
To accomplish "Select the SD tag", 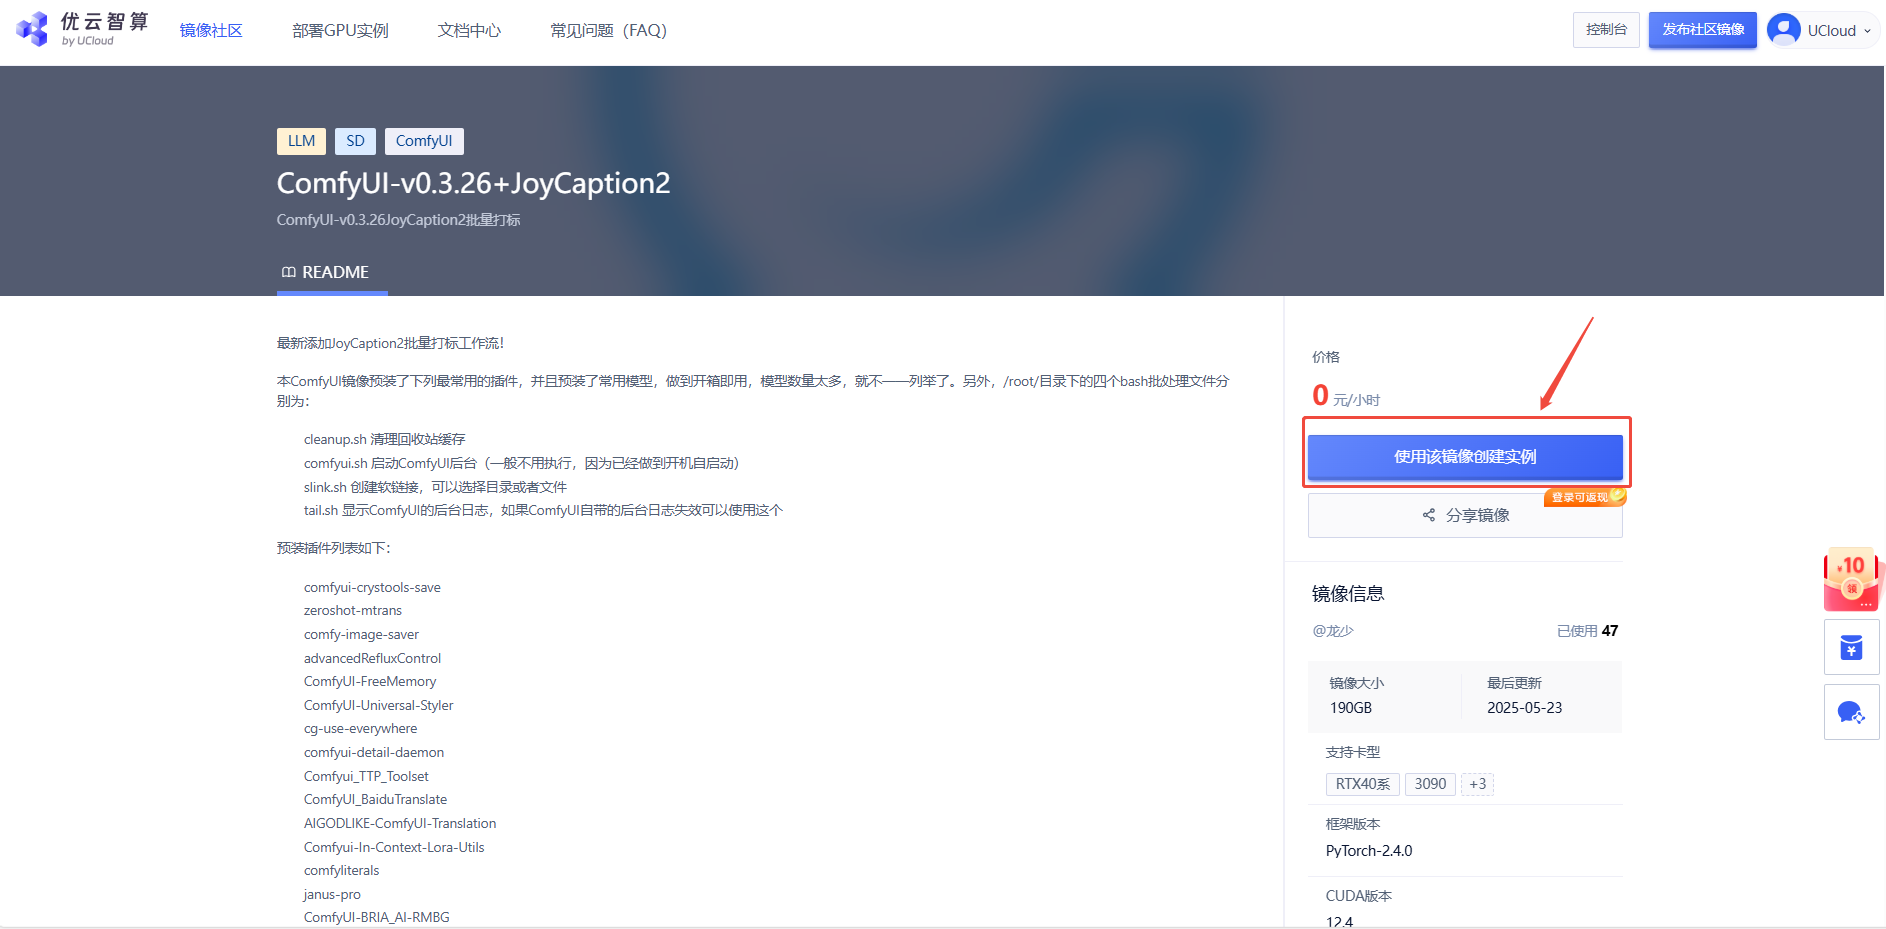I will 355,141.
